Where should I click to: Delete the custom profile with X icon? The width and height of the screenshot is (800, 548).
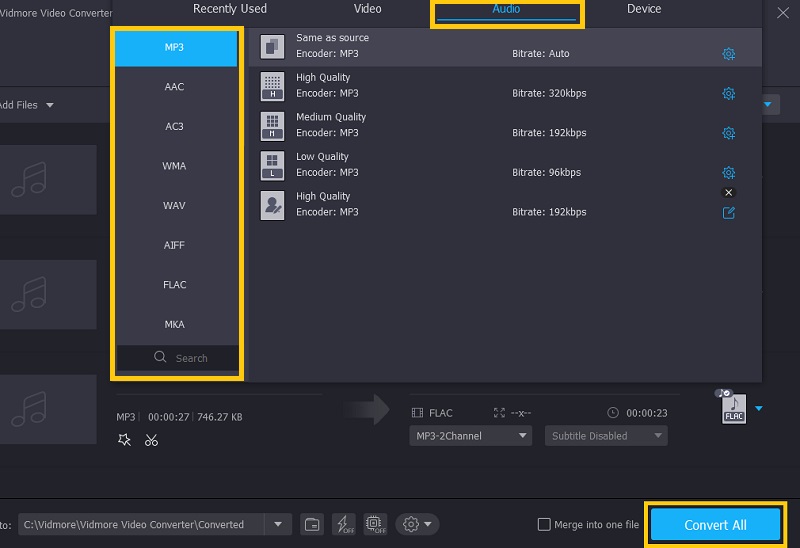[728, 192]
